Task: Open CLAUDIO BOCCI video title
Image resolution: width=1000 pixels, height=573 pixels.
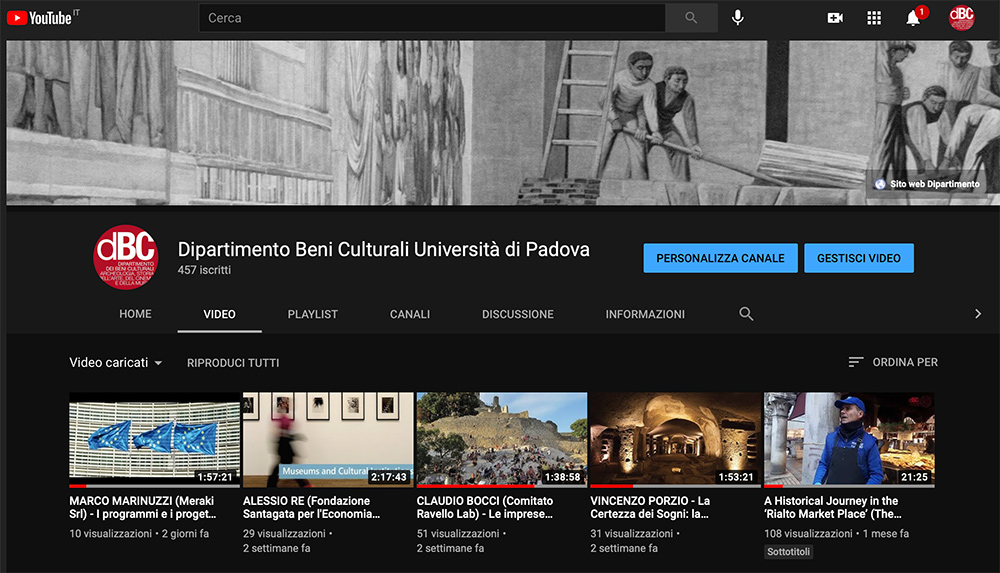Action: pos(485,507)
